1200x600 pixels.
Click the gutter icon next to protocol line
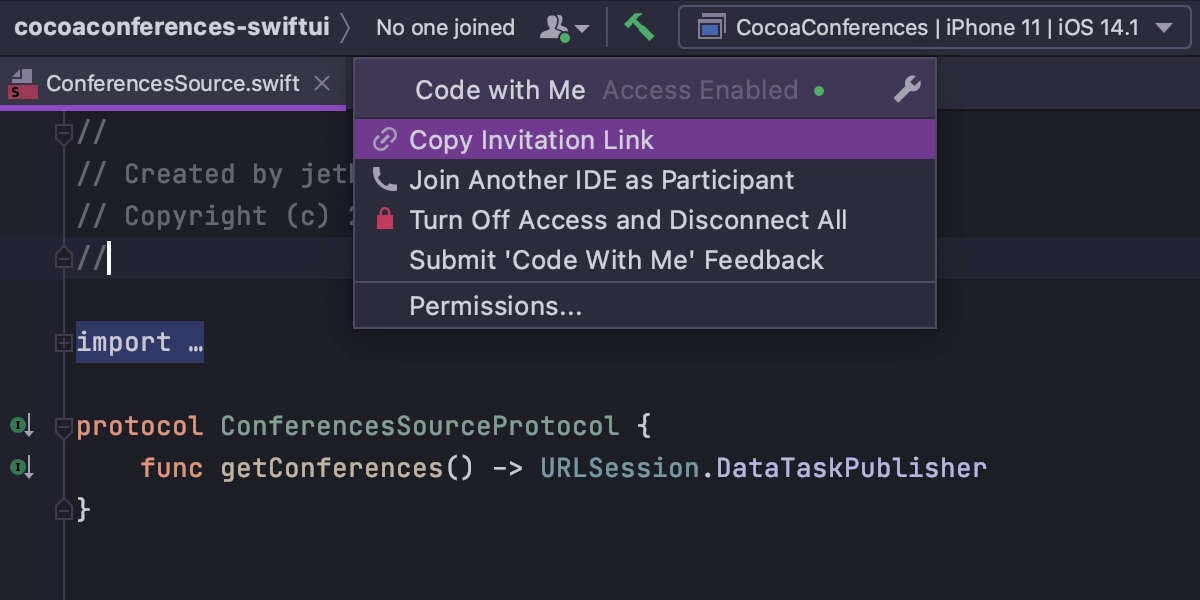22,427
